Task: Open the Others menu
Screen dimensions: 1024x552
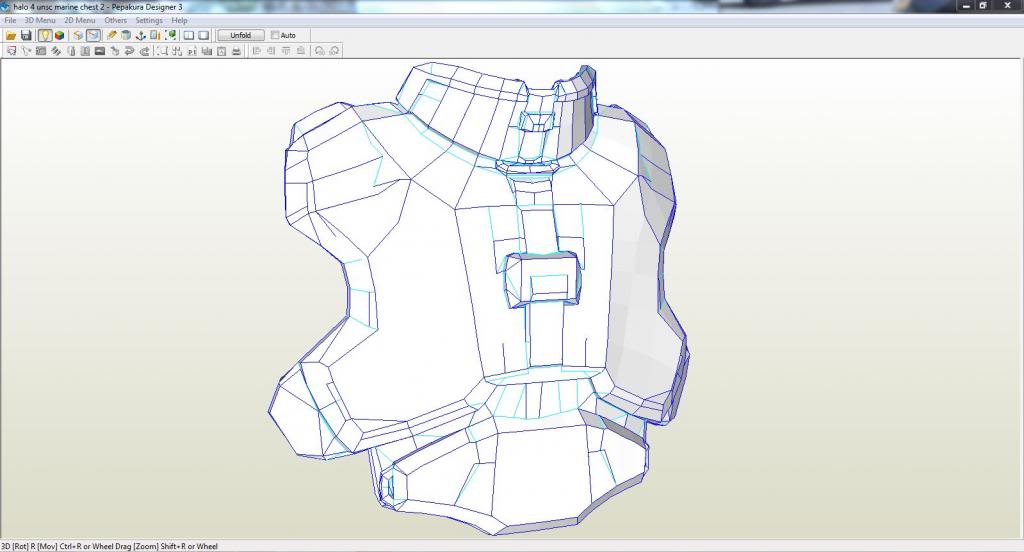Action: (116, 20)
